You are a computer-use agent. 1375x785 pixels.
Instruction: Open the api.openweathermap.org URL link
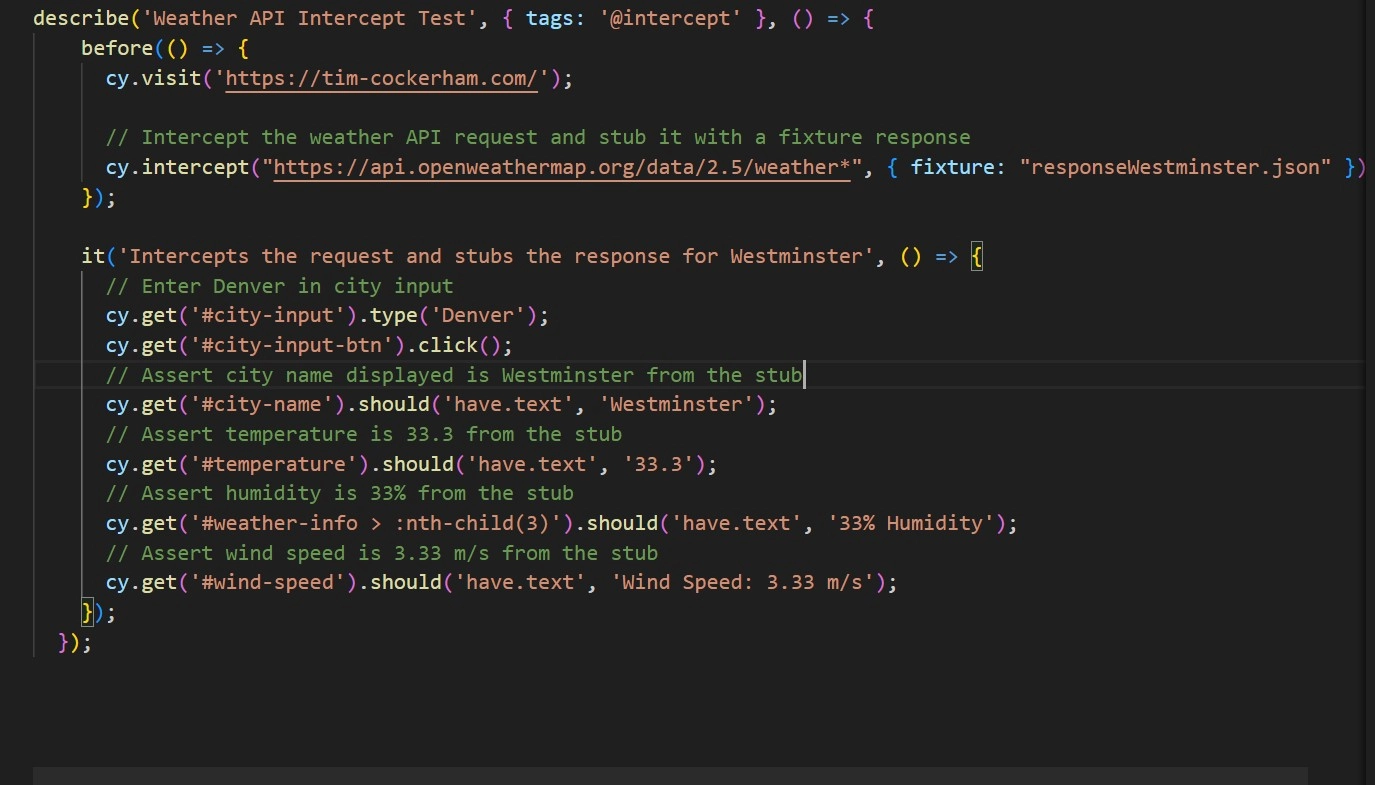(562, 168)
